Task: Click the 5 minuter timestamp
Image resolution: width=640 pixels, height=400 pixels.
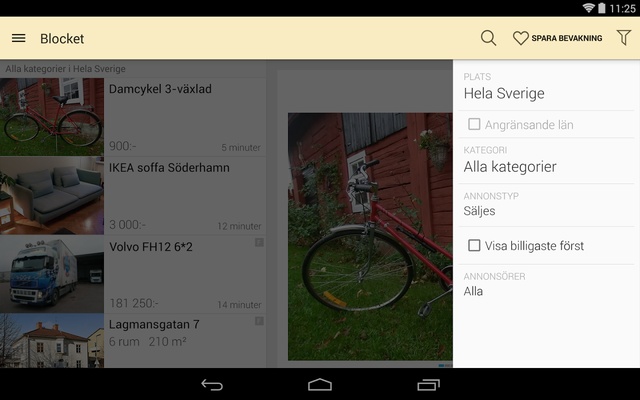Action: [x=241, y=147]
